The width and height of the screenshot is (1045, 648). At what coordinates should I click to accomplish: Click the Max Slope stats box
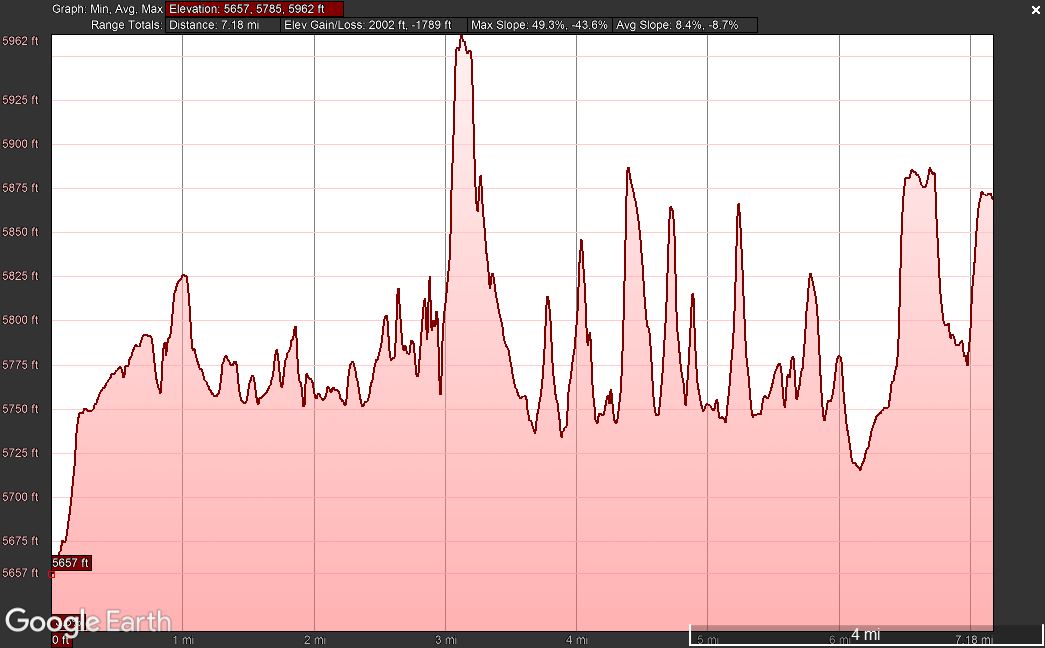pyautogui.click(x=538, y=25)
